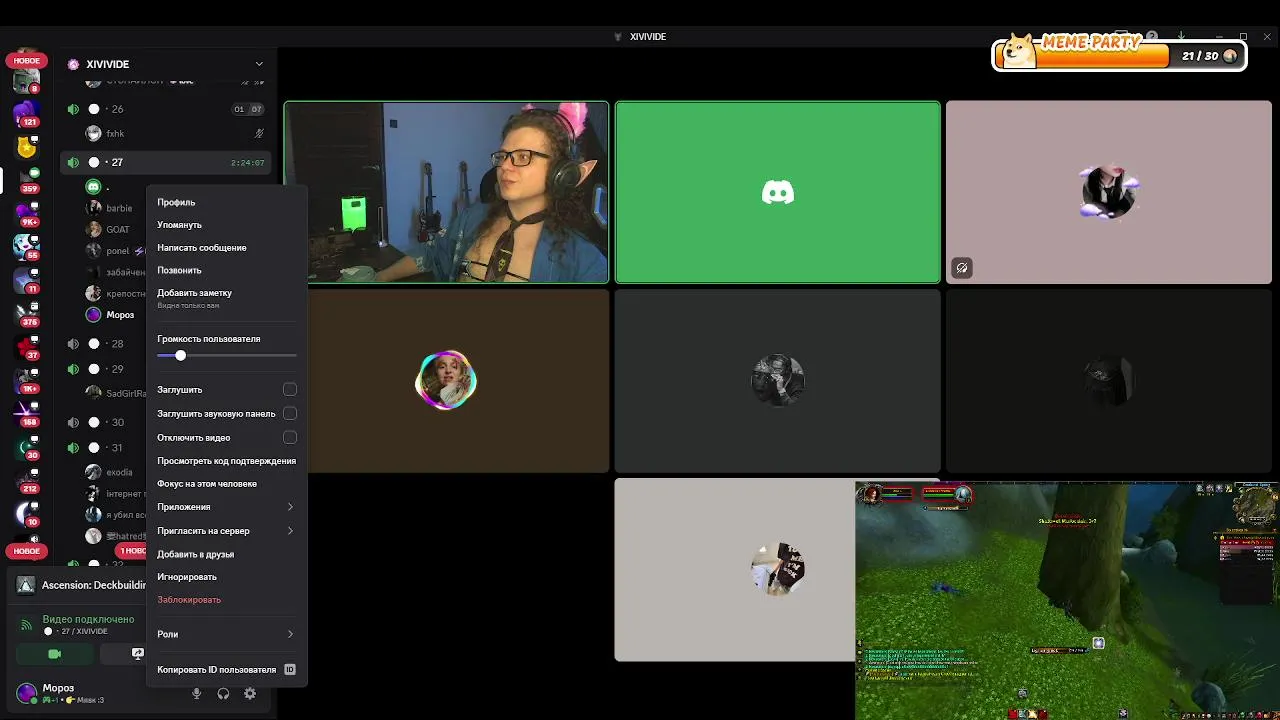Click the top НОВОЕ unread indicator
The height and width of the screenshot is (720, 1280).
(27, 61)
